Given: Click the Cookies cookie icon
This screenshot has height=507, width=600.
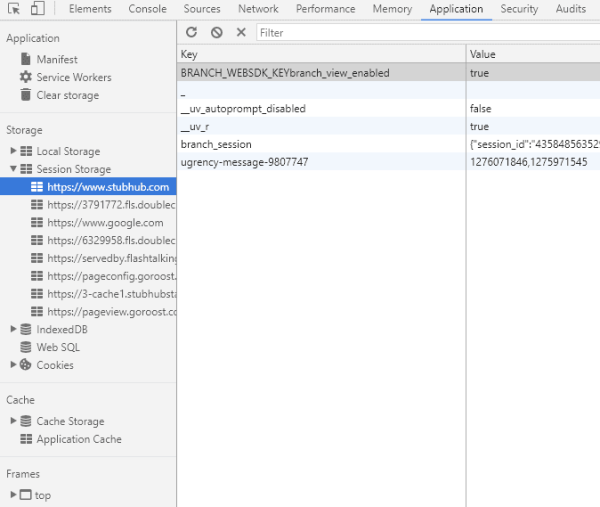Looking at the screenshot, I should click(26, 365).
